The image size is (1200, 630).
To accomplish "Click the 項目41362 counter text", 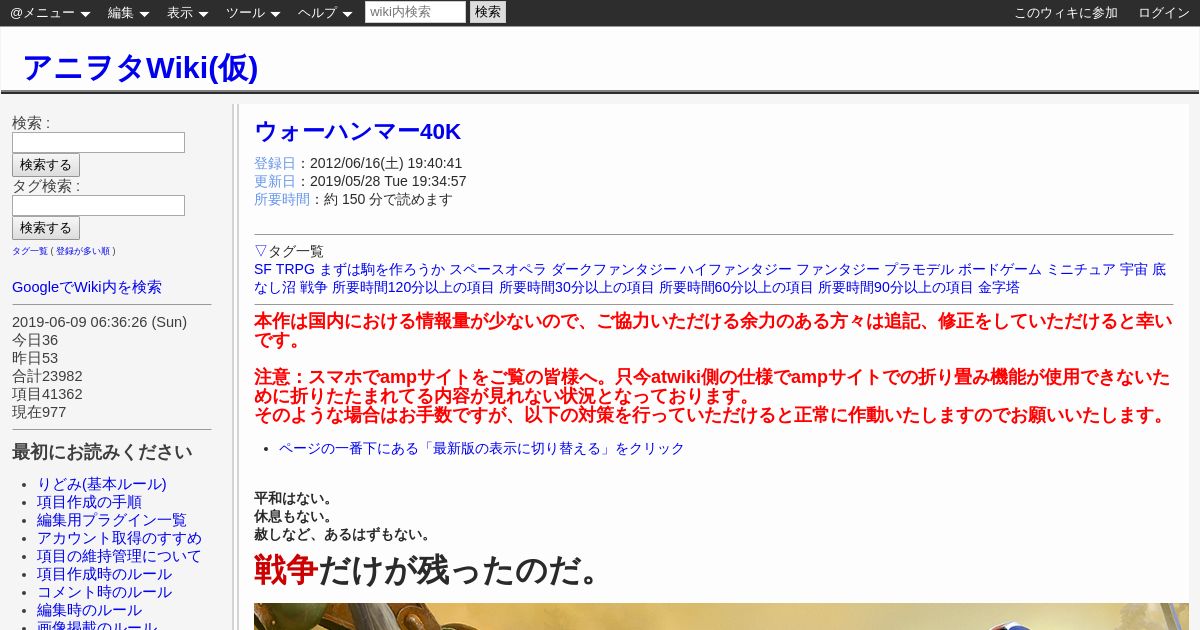I will [x=47, y=394].
